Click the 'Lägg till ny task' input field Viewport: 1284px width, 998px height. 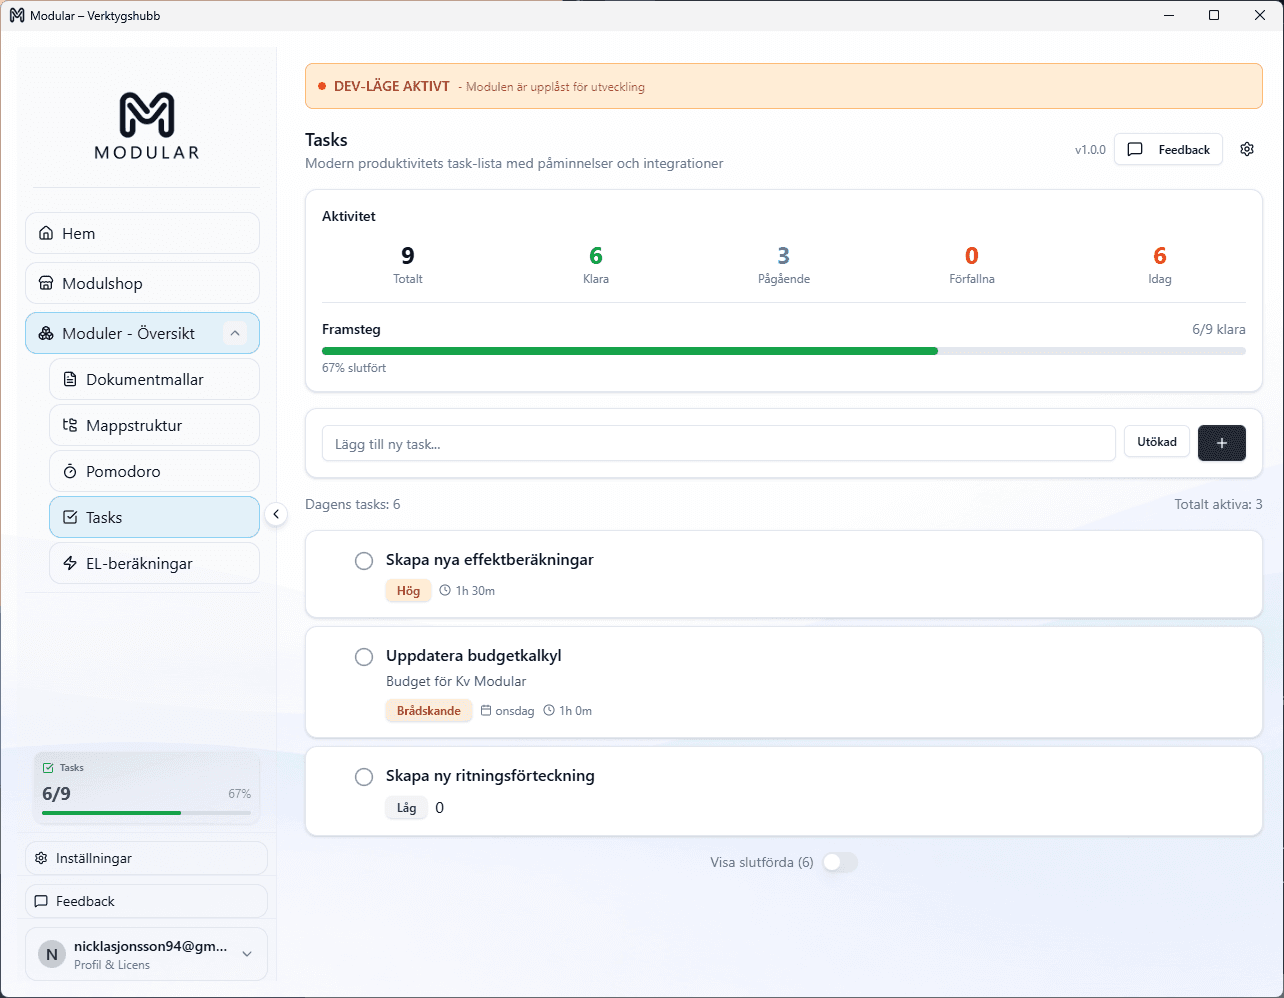point(718,444)
